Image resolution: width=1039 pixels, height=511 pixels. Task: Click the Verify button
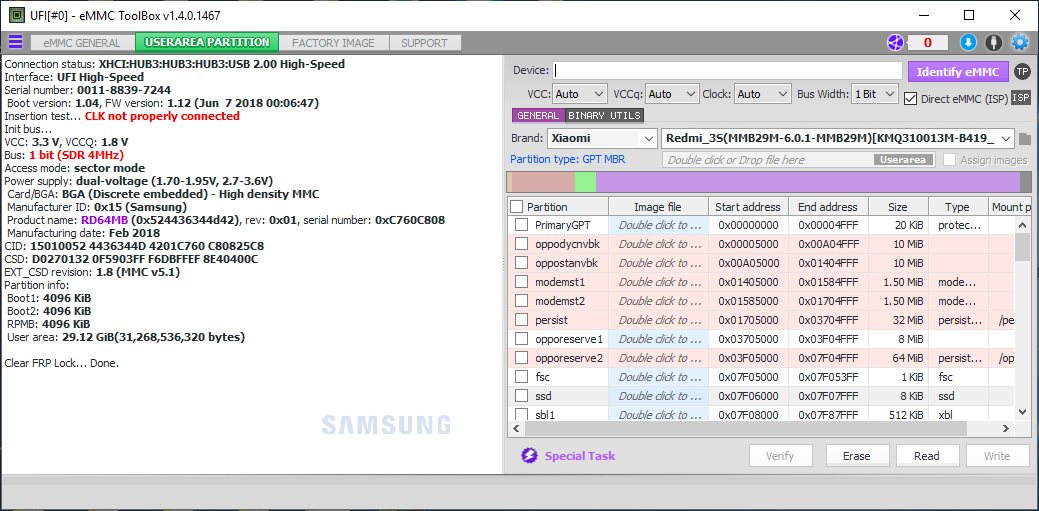[780, 456]
